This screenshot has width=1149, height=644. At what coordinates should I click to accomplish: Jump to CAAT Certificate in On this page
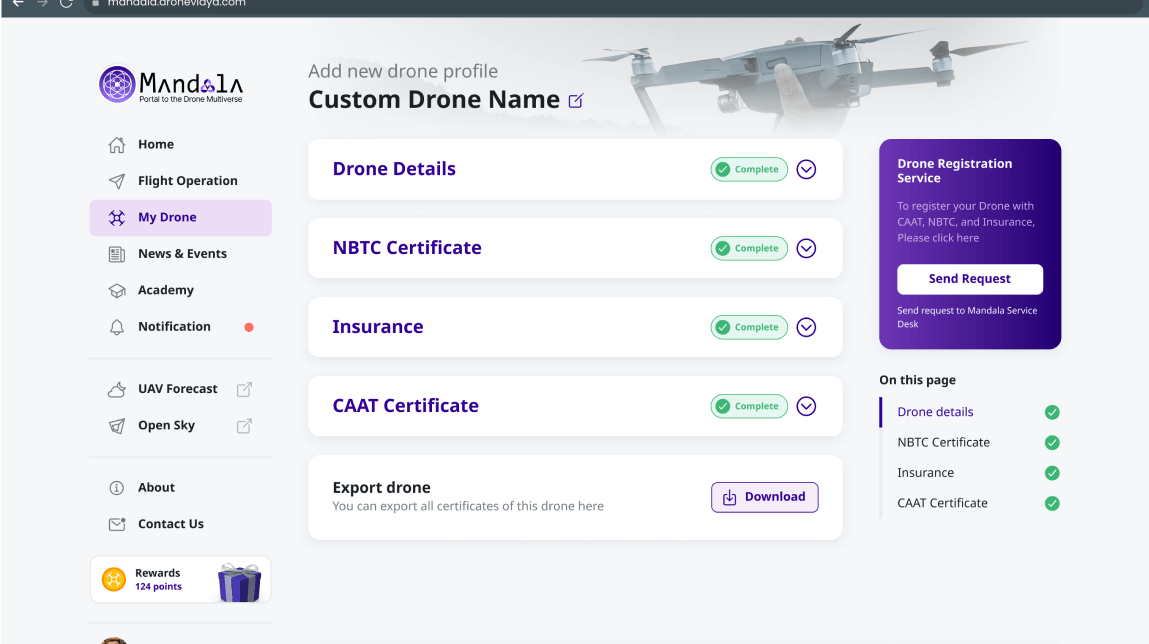942,503
